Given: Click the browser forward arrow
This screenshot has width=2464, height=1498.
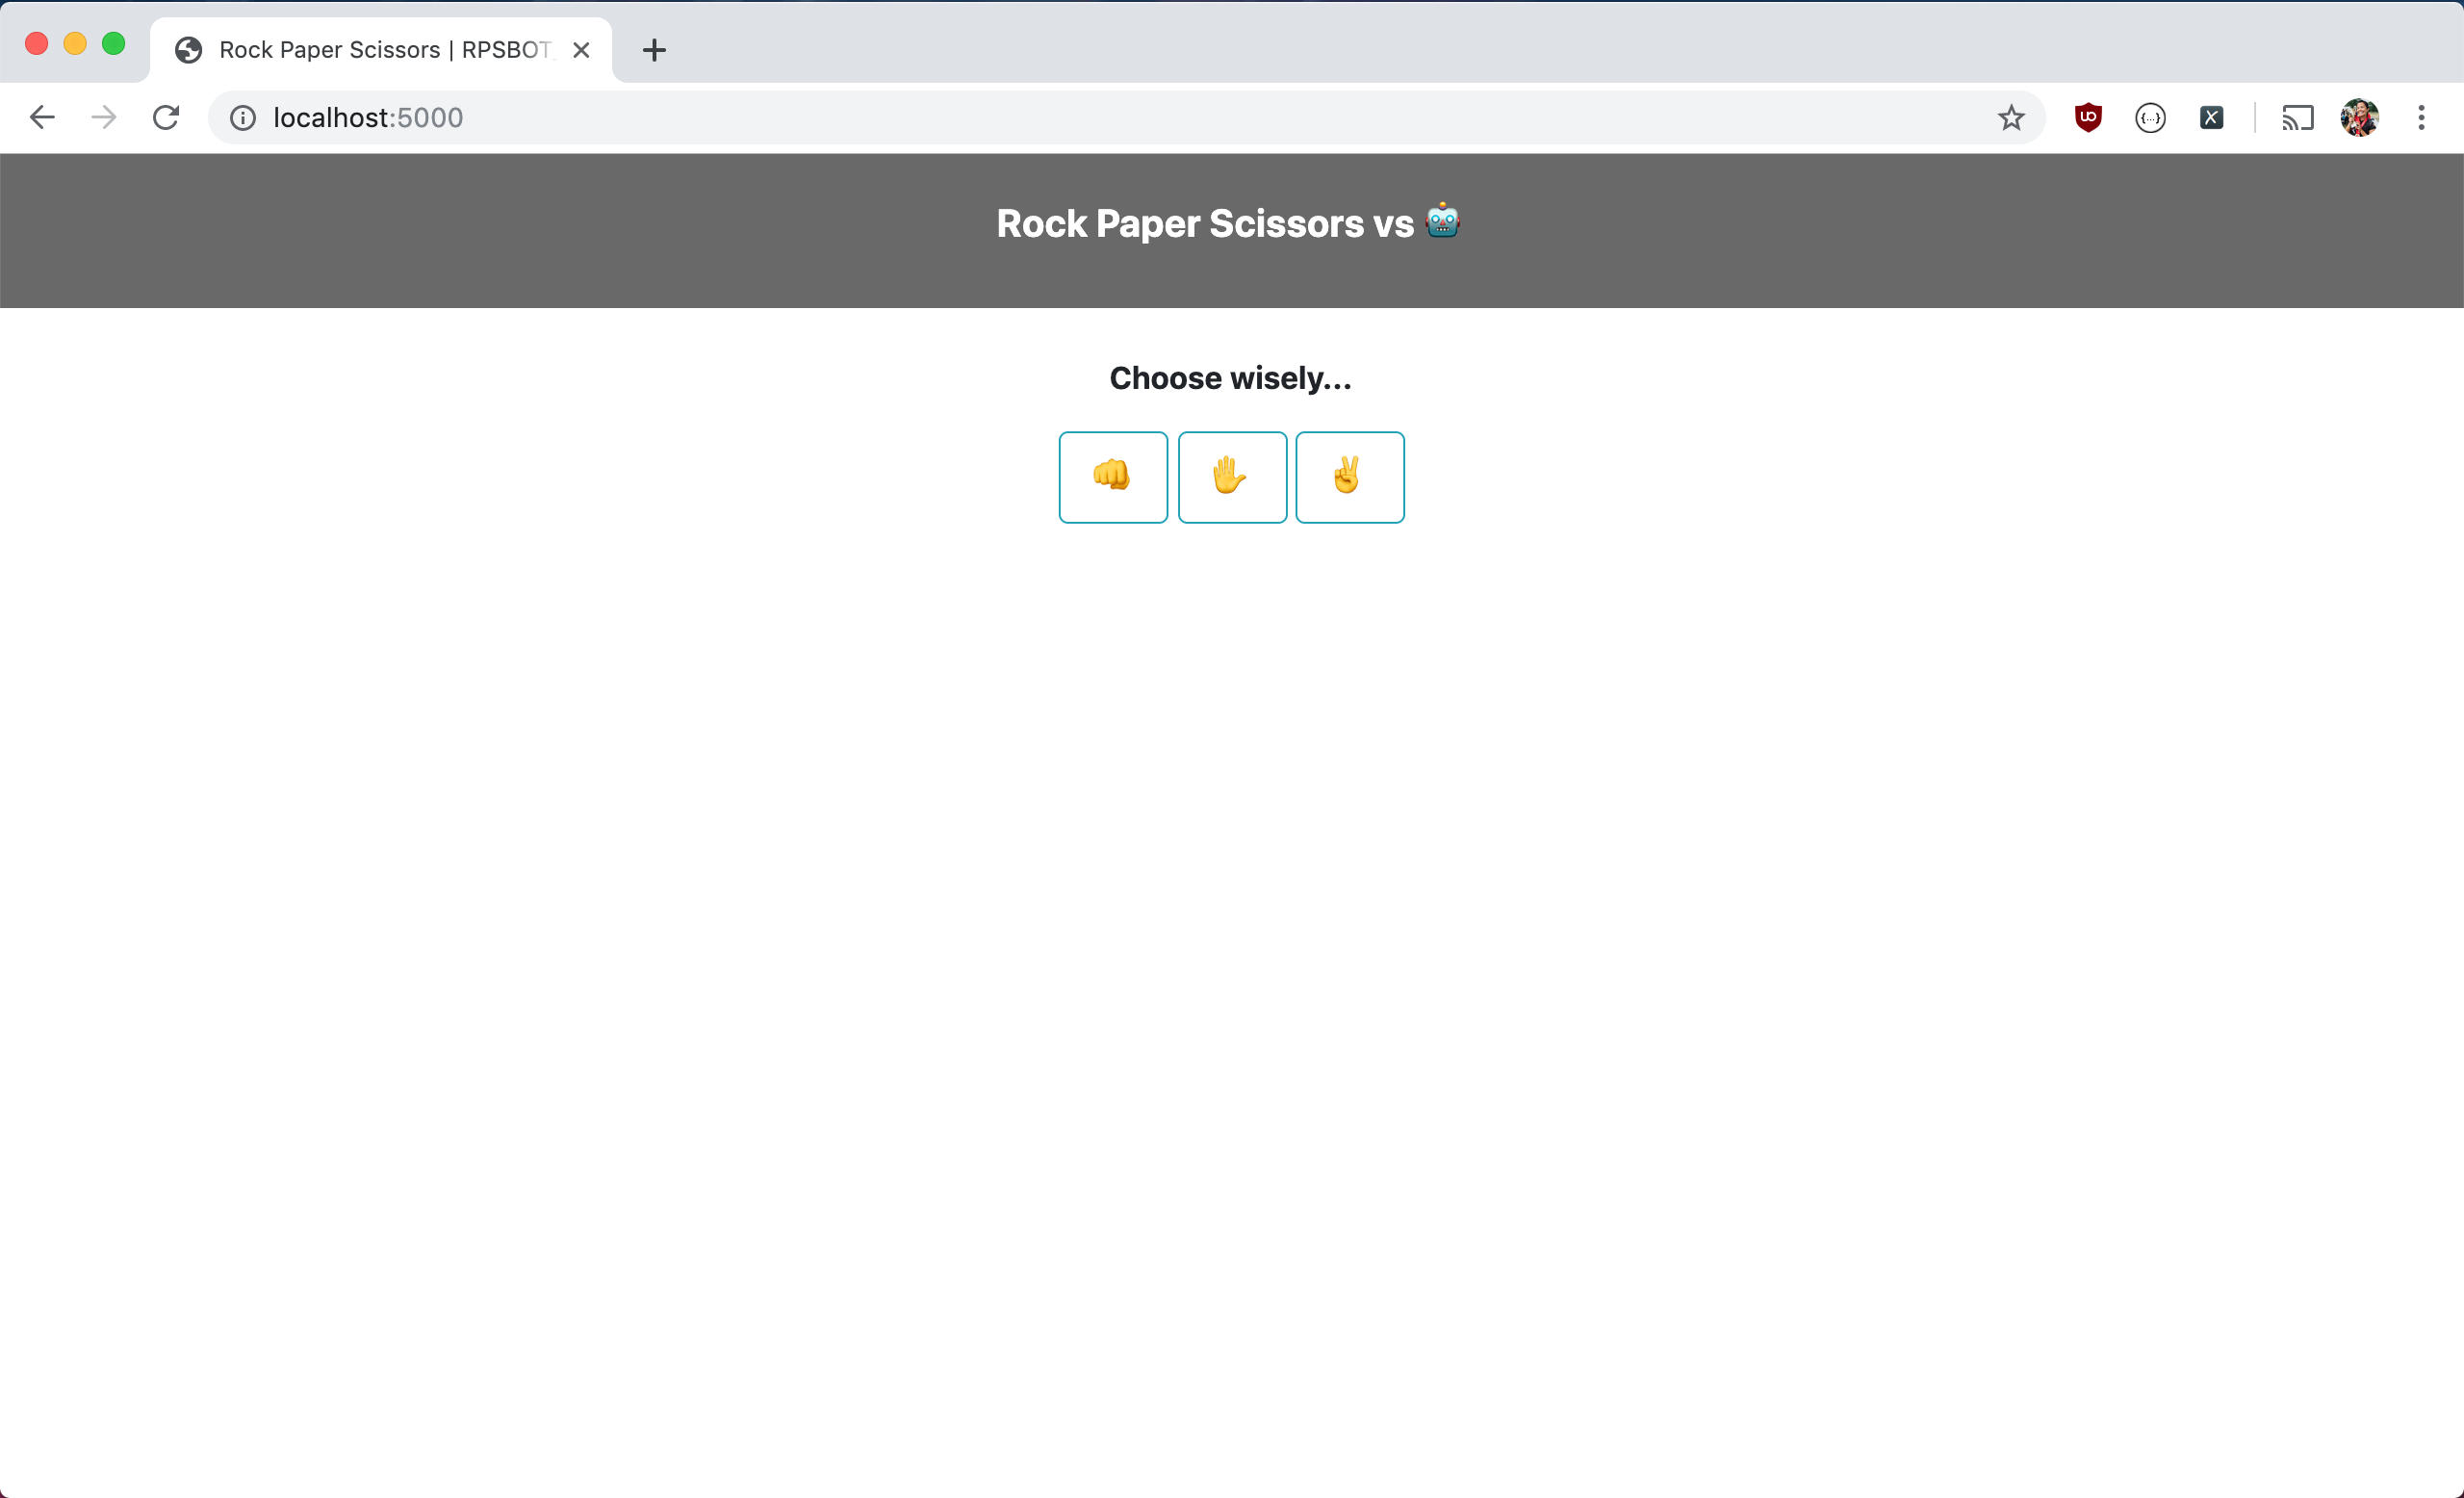Looking at the screenshot, I should click(104, 118).
